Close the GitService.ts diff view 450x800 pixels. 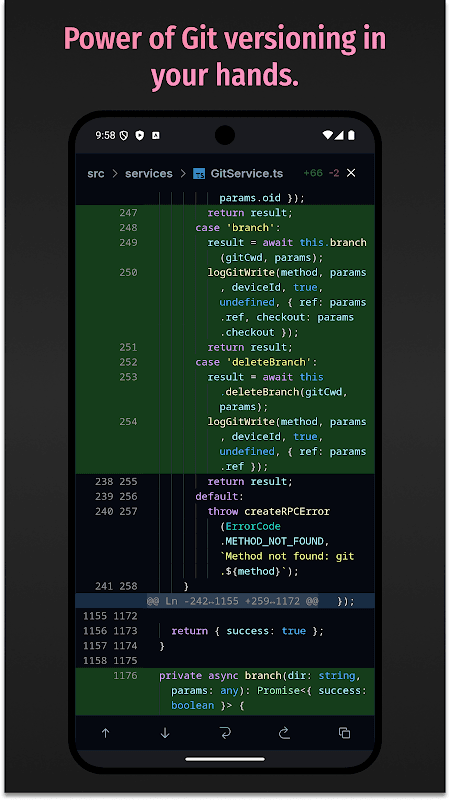(351, 173)
